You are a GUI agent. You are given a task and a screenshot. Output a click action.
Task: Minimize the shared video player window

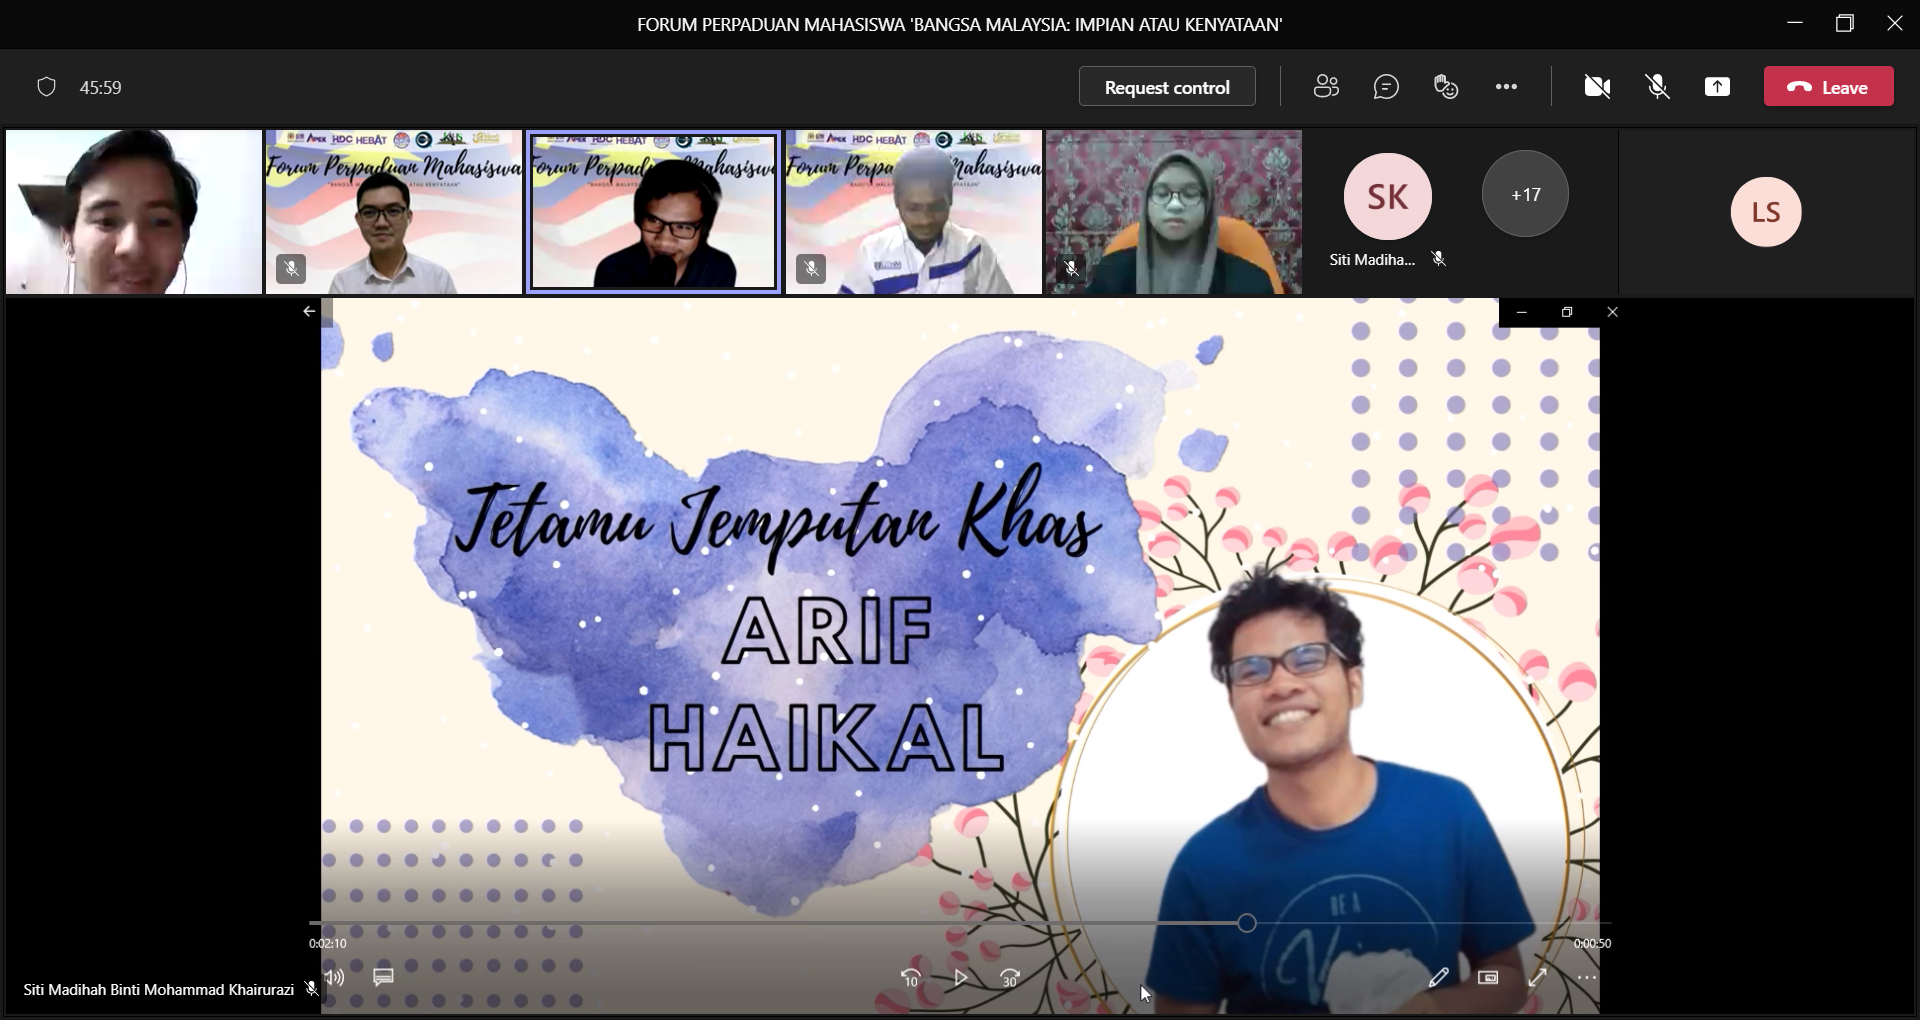pyautogui.click(x=1521, y=312)
